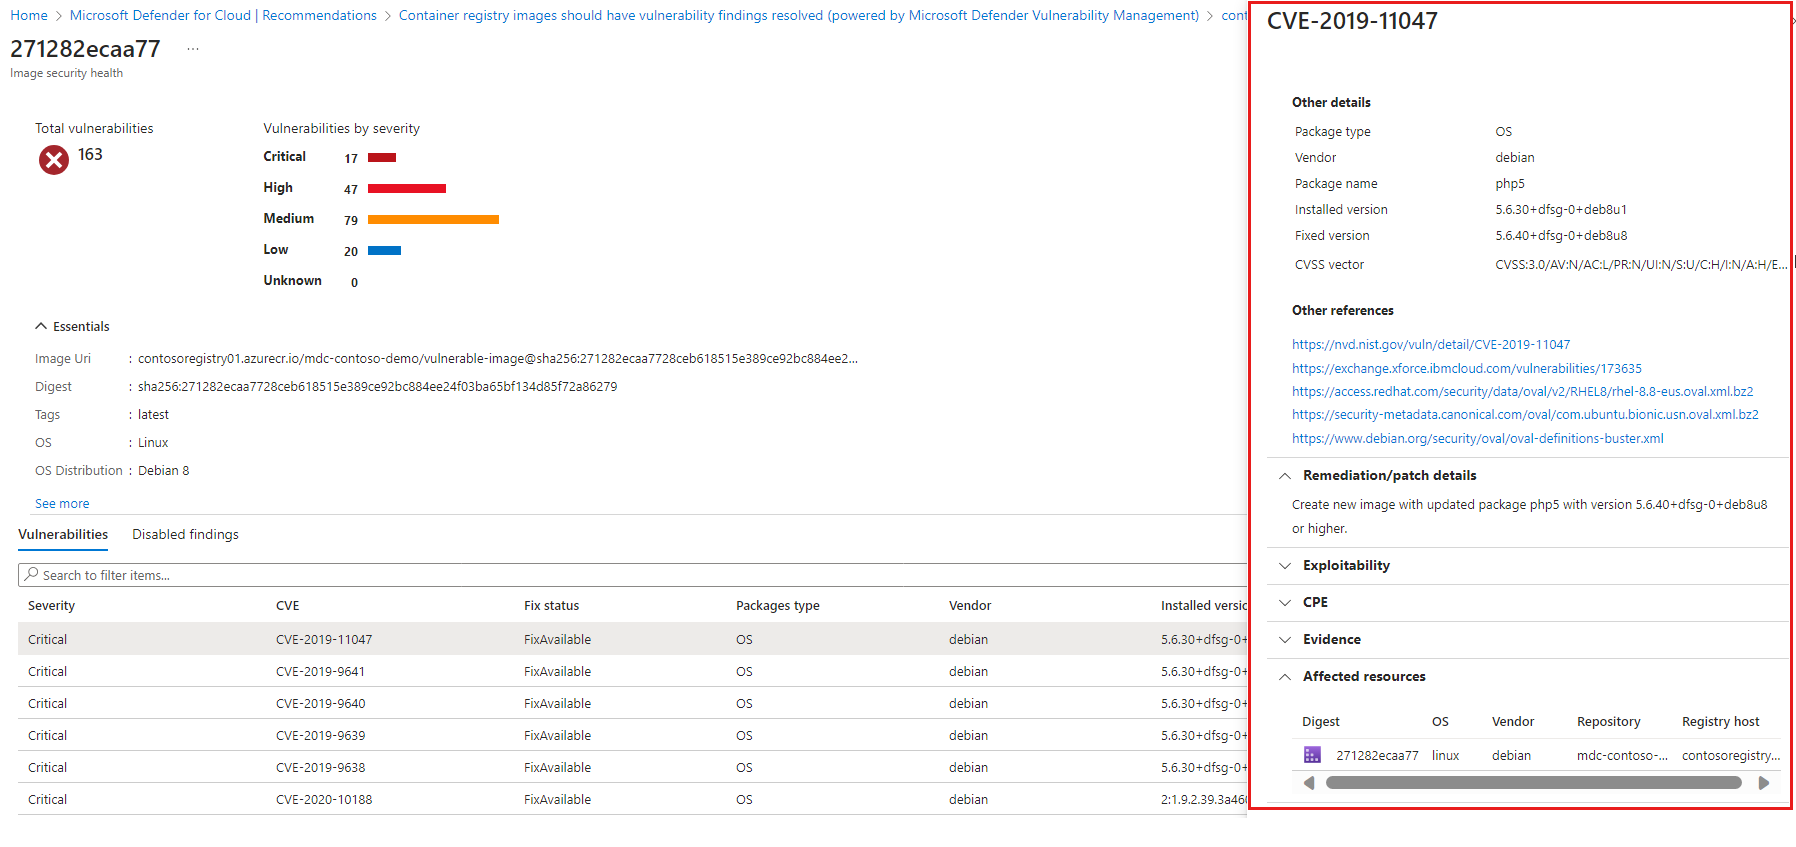
Task: Select the CVE-2019-9640 row
Action: 632,703
